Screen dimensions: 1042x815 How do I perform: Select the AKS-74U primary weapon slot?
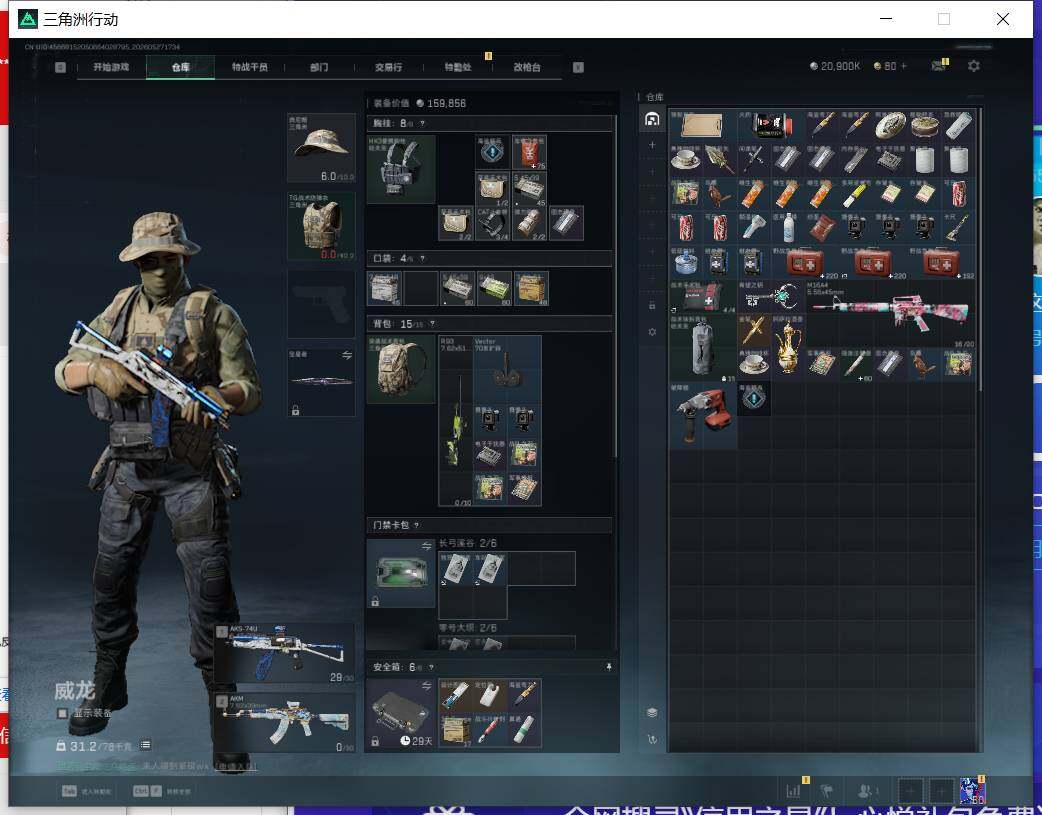click(284, 653)
